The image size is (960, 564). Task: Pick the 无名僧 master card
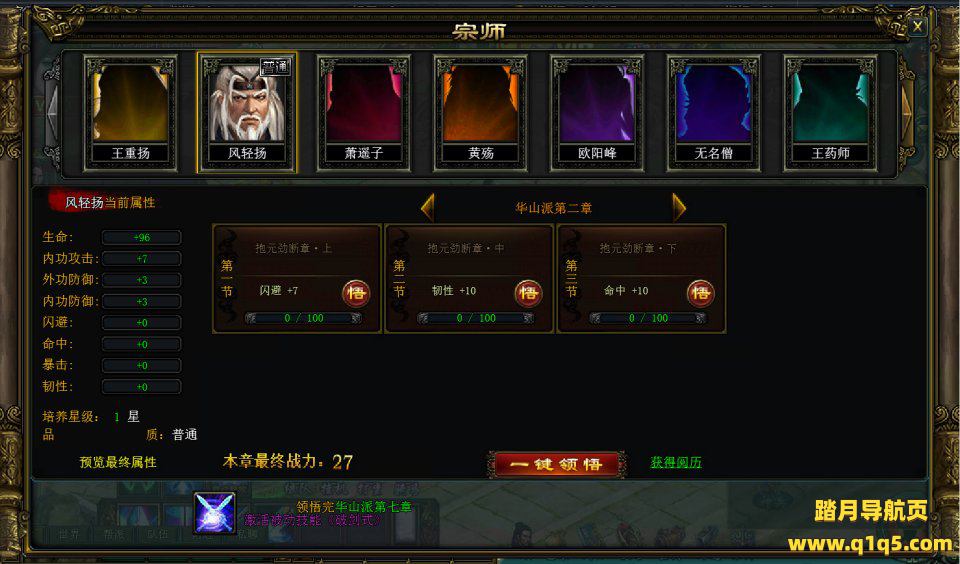(714, 113)
